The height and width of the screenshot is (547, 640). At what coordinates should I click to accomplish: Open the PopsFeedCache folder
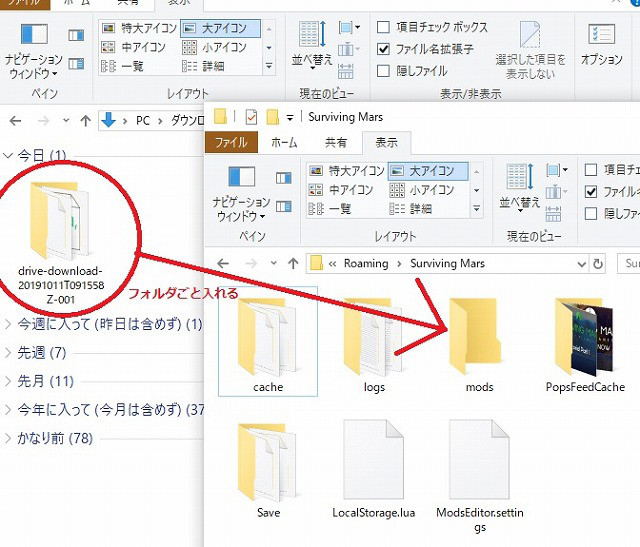pyautogui.click(x=585, y=345)
